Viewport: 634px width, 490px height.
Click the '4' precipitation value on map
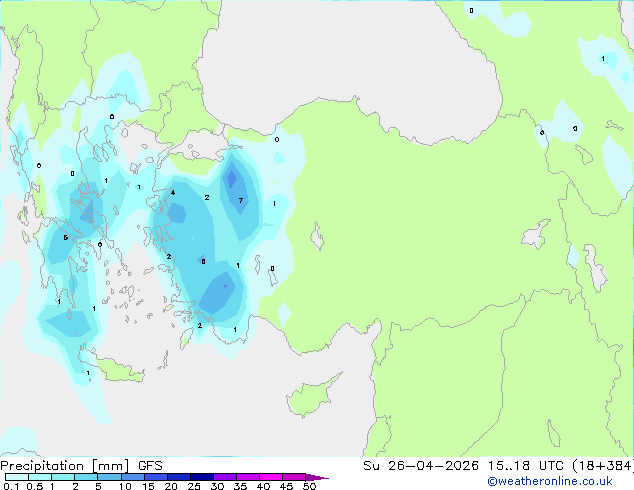point(173,192)
